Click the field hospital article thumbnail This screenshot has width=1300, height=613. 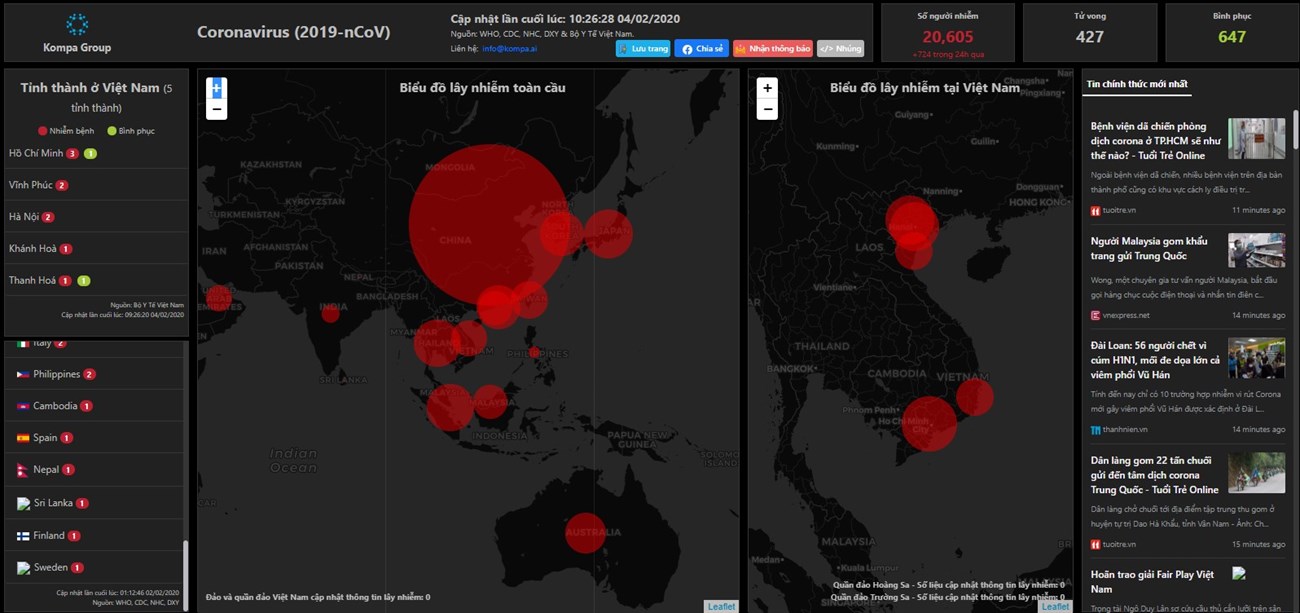[x=1257, y=139]
